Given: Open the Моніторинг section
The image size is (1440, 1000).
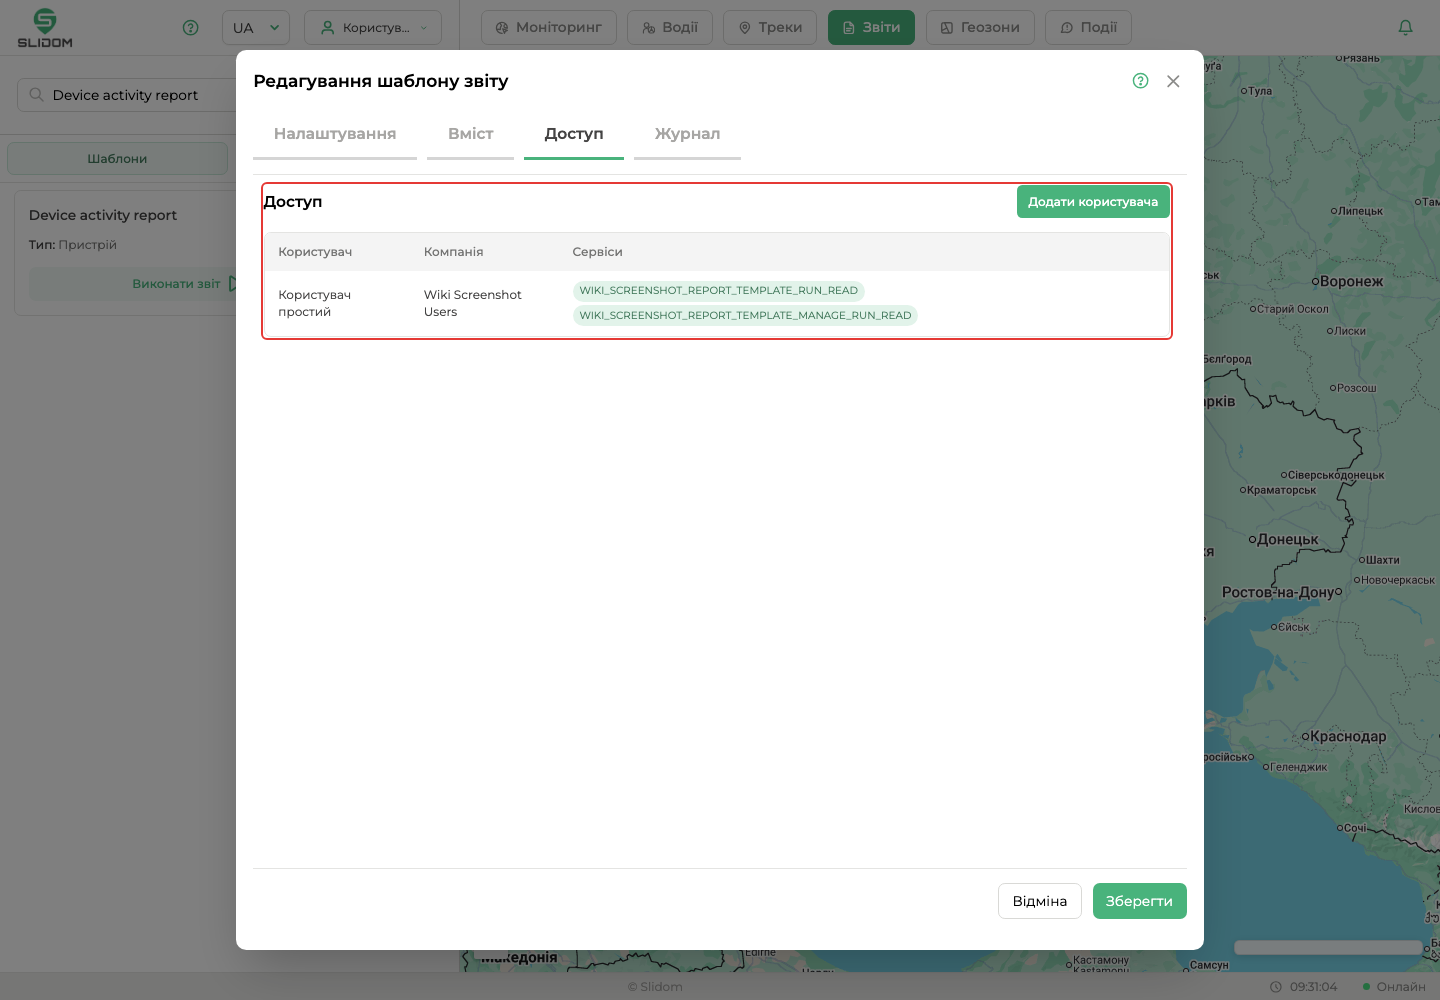Looking at the screenshot, I should pyautogui.click(x=549, y=28).
